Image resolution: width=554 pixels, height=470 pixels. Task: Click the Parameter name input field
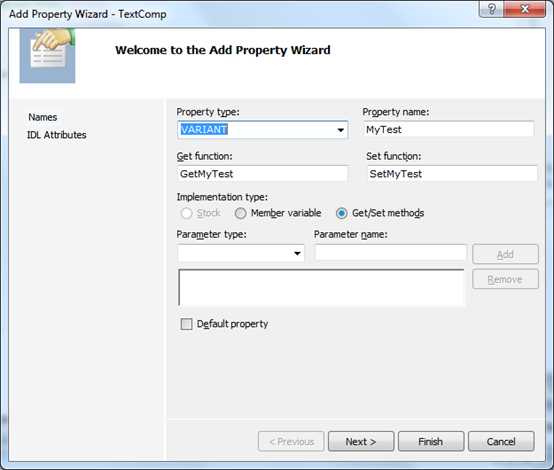click(391, 253)
